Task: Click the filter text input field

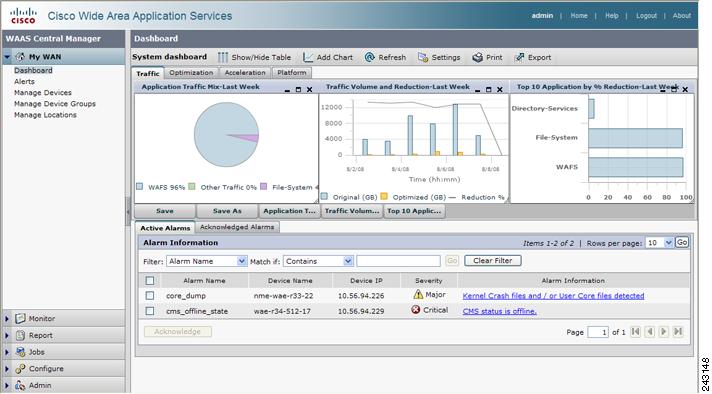Action: pyautogui.click(x=398, y=261)
